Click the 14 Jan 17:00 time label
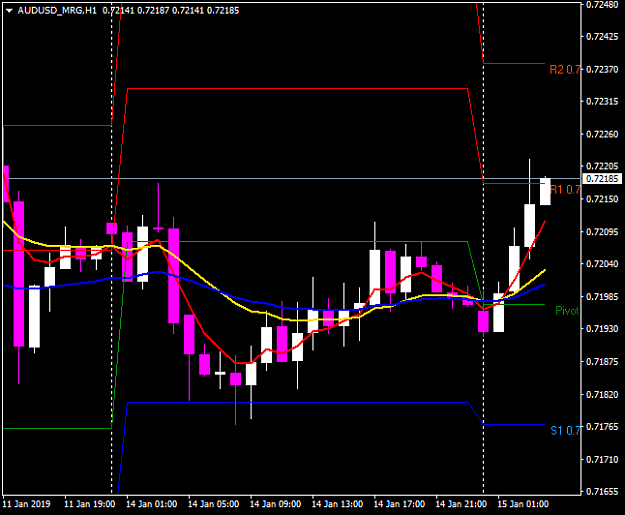Viewport: 625px width, 515px height. (399, 504)
